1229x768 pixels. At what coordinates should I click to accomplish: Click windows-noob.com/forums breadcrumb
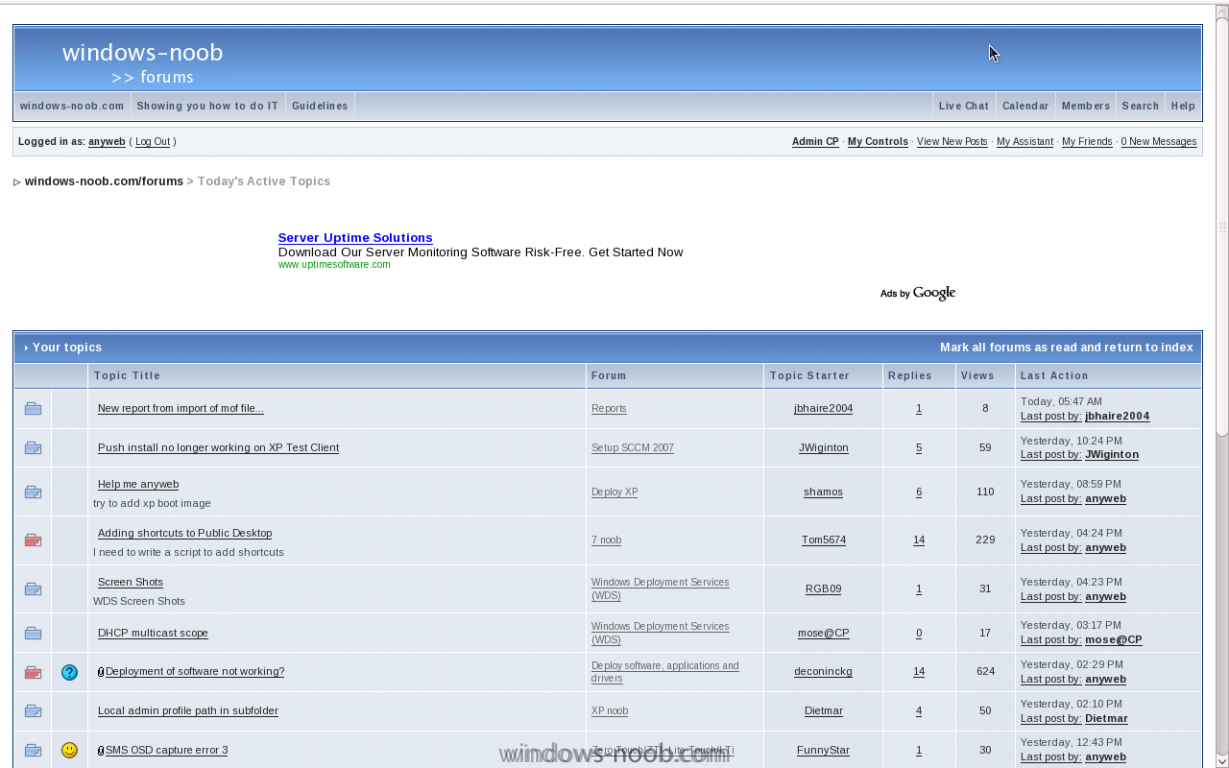coord(104,181)
